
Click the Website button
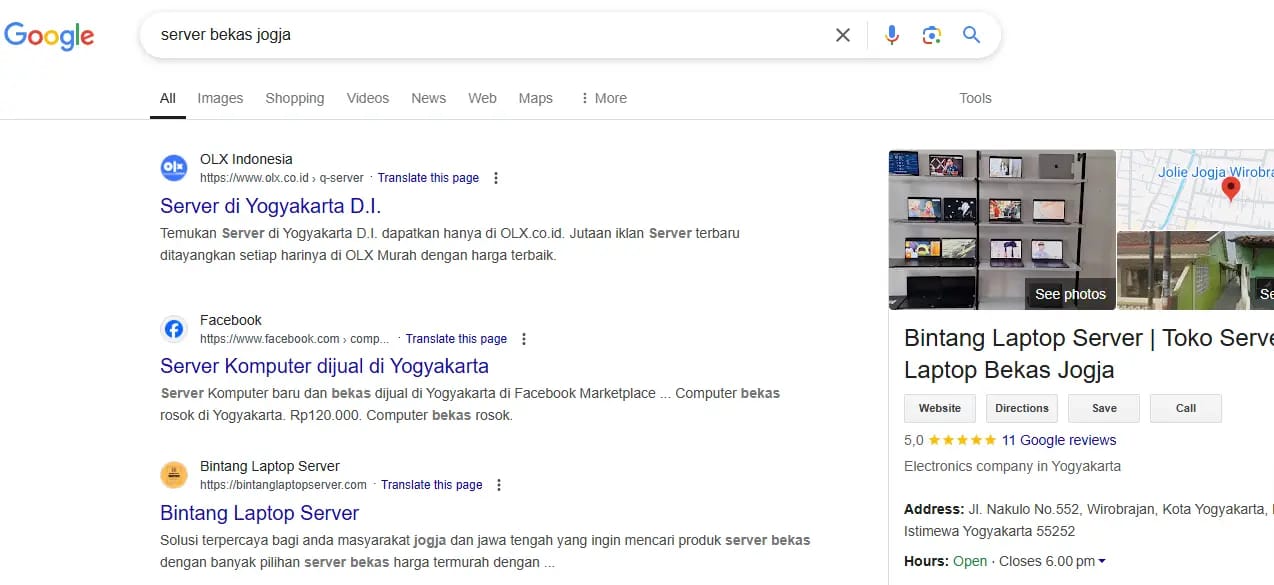click(940, 408)
